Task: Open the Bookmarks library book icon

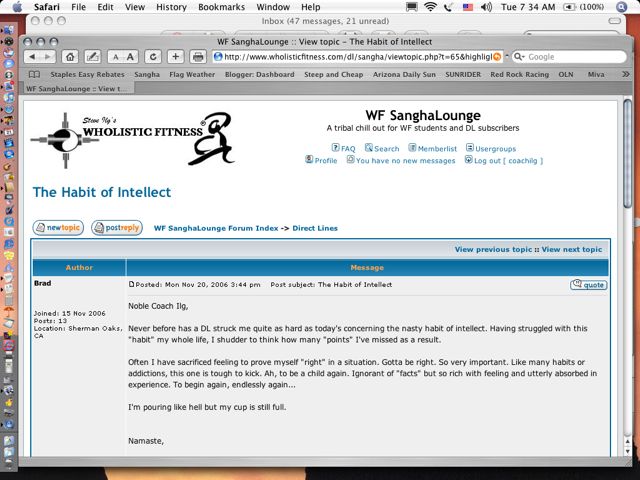Action: click(35, 74)
